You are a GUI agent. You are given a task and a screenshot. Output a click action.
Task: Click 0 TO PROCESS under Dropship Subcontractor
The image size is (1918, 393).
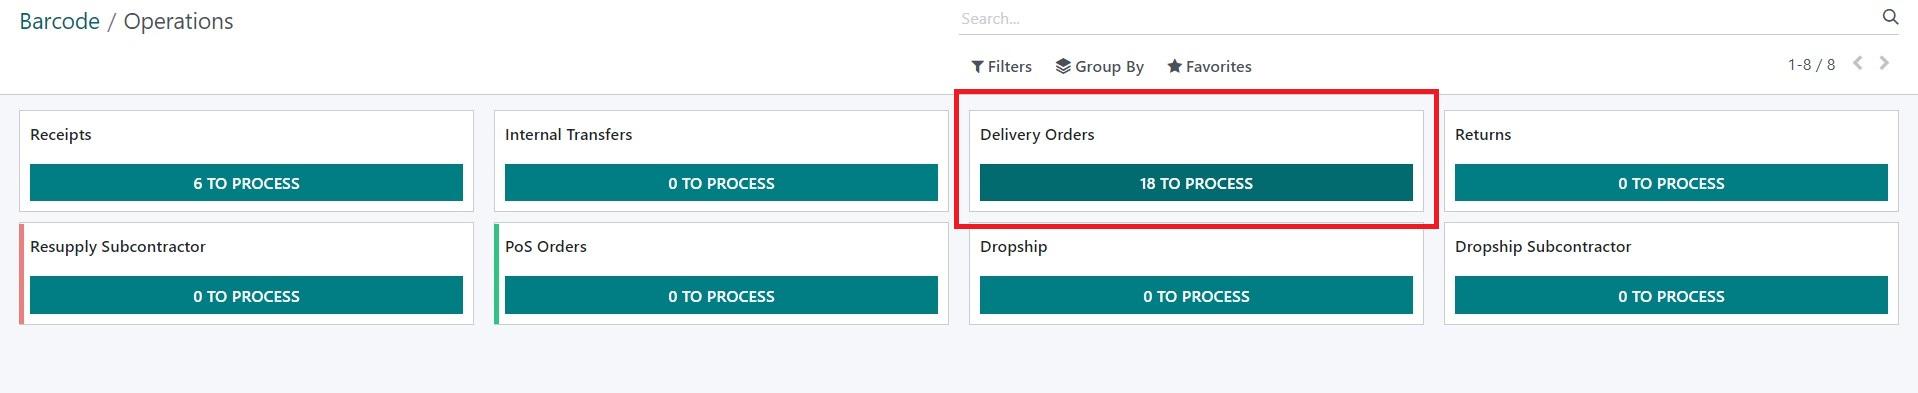point(1671,296)
